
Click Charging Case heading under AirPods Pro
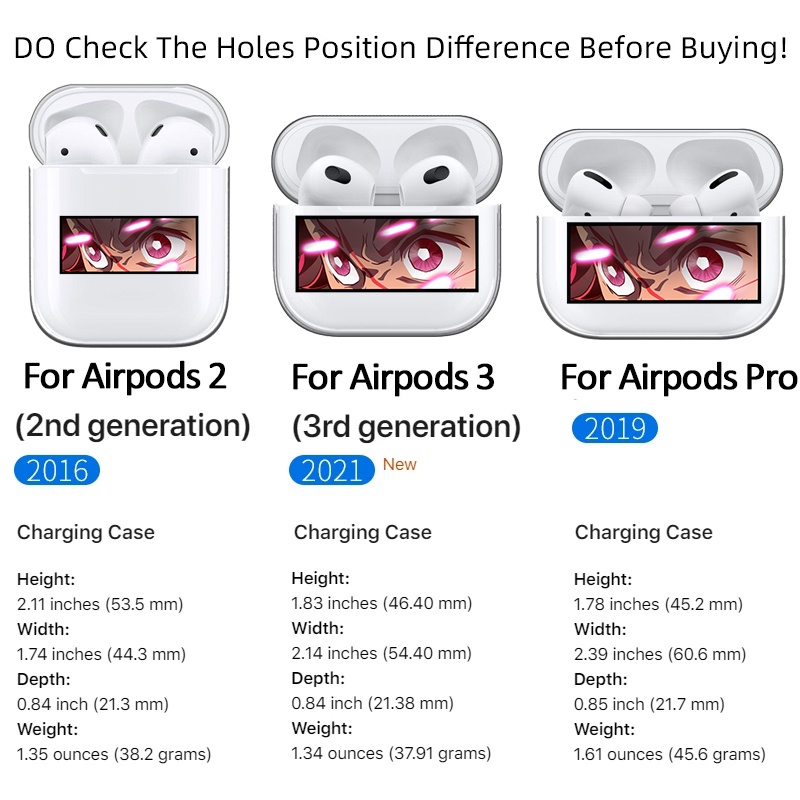pyautogui.click(x=643, y=533)
